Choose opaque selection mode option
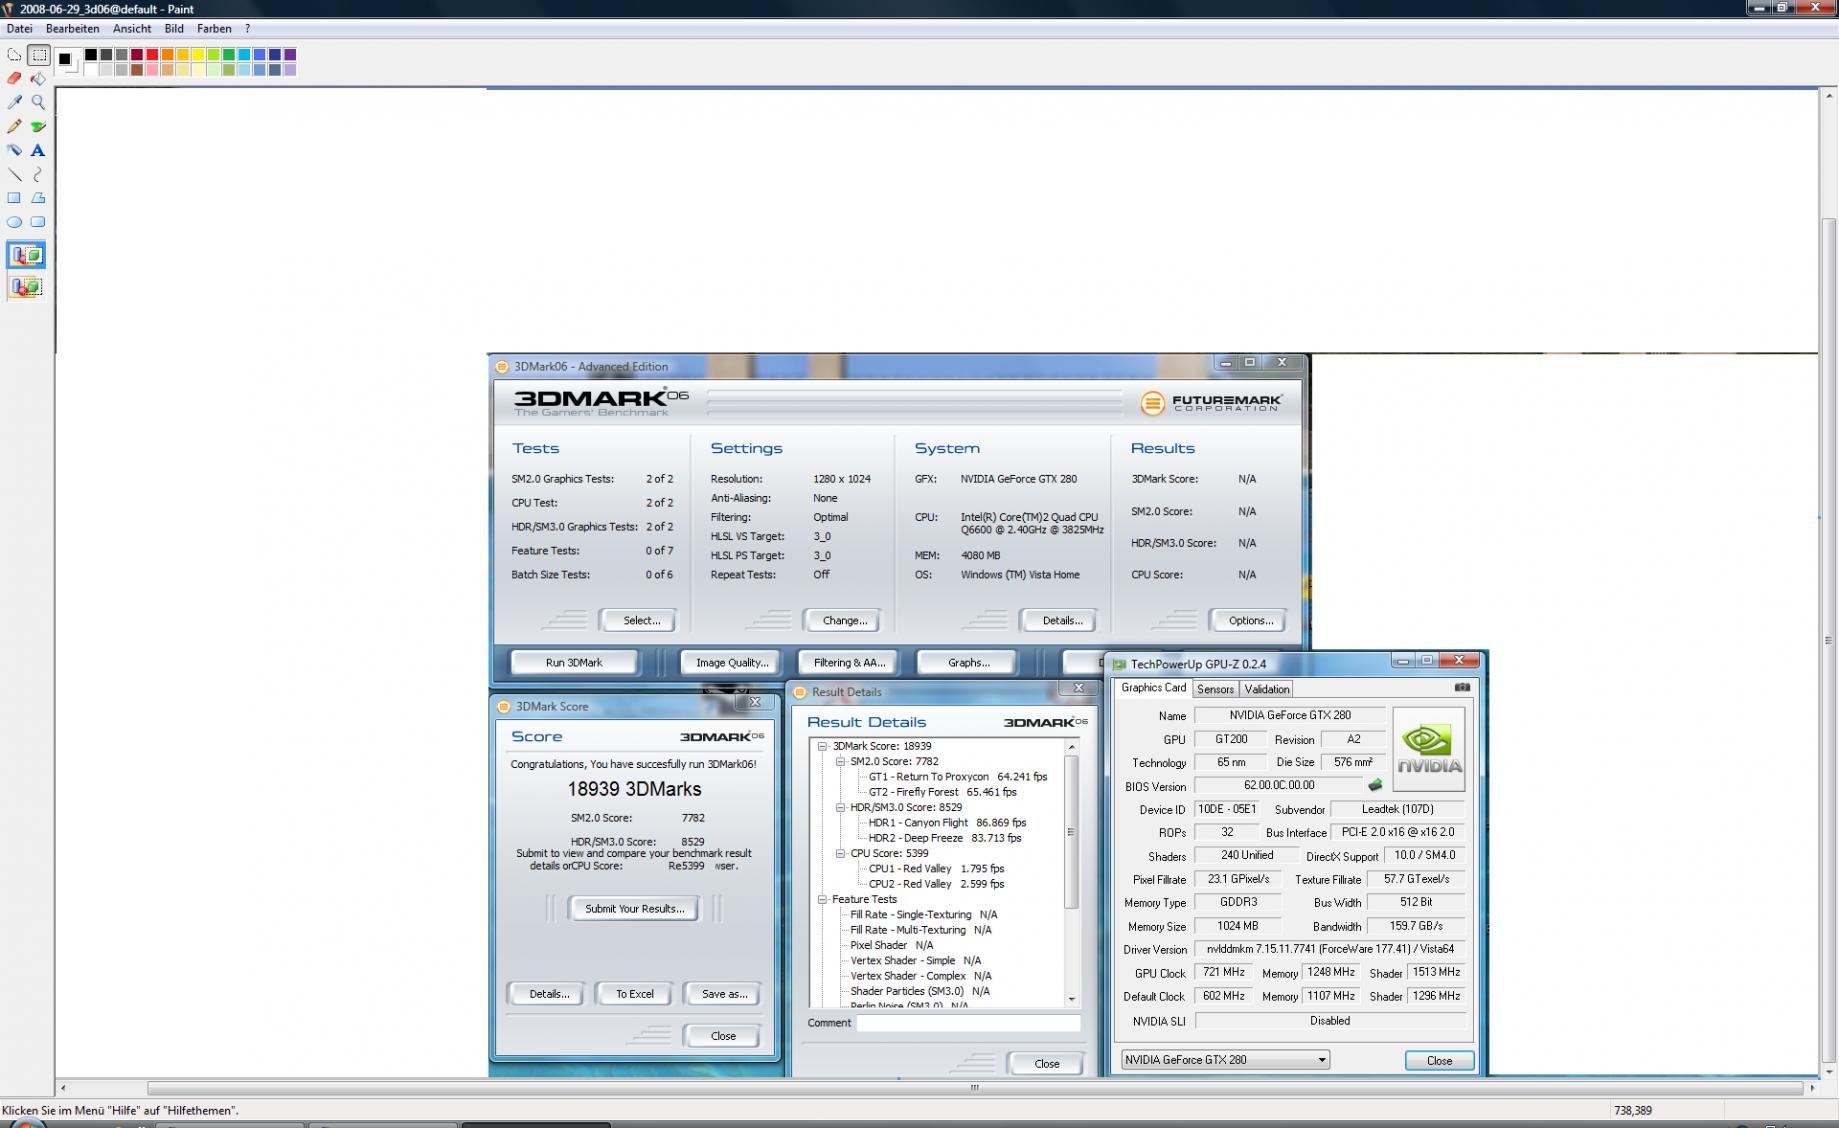 [x=26, y=255]
